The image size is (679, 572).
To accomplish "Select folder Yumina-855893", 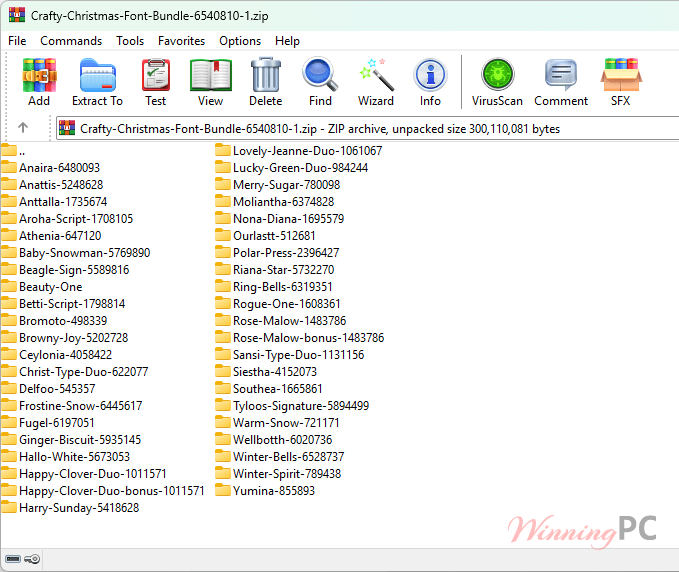I will tap(265, 491).
